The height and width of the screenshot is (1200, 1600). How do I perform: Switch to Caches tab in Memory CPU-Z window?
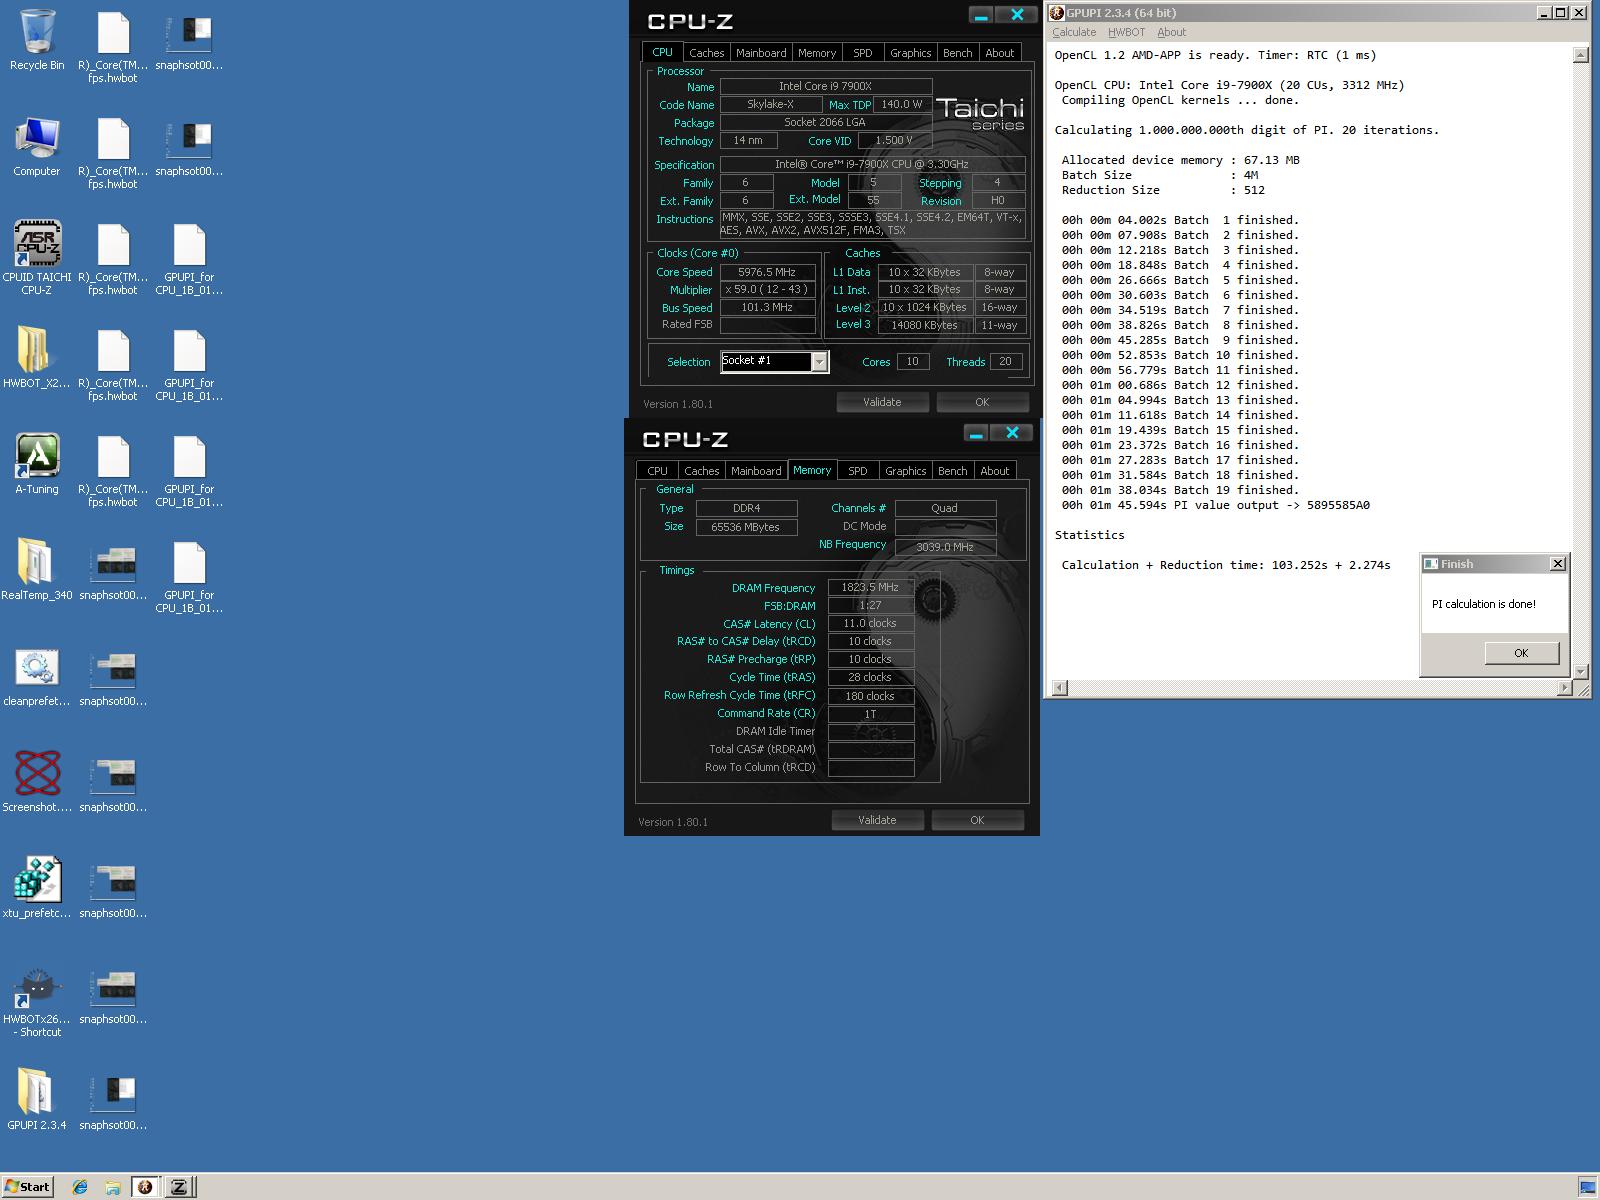[701, 471]
